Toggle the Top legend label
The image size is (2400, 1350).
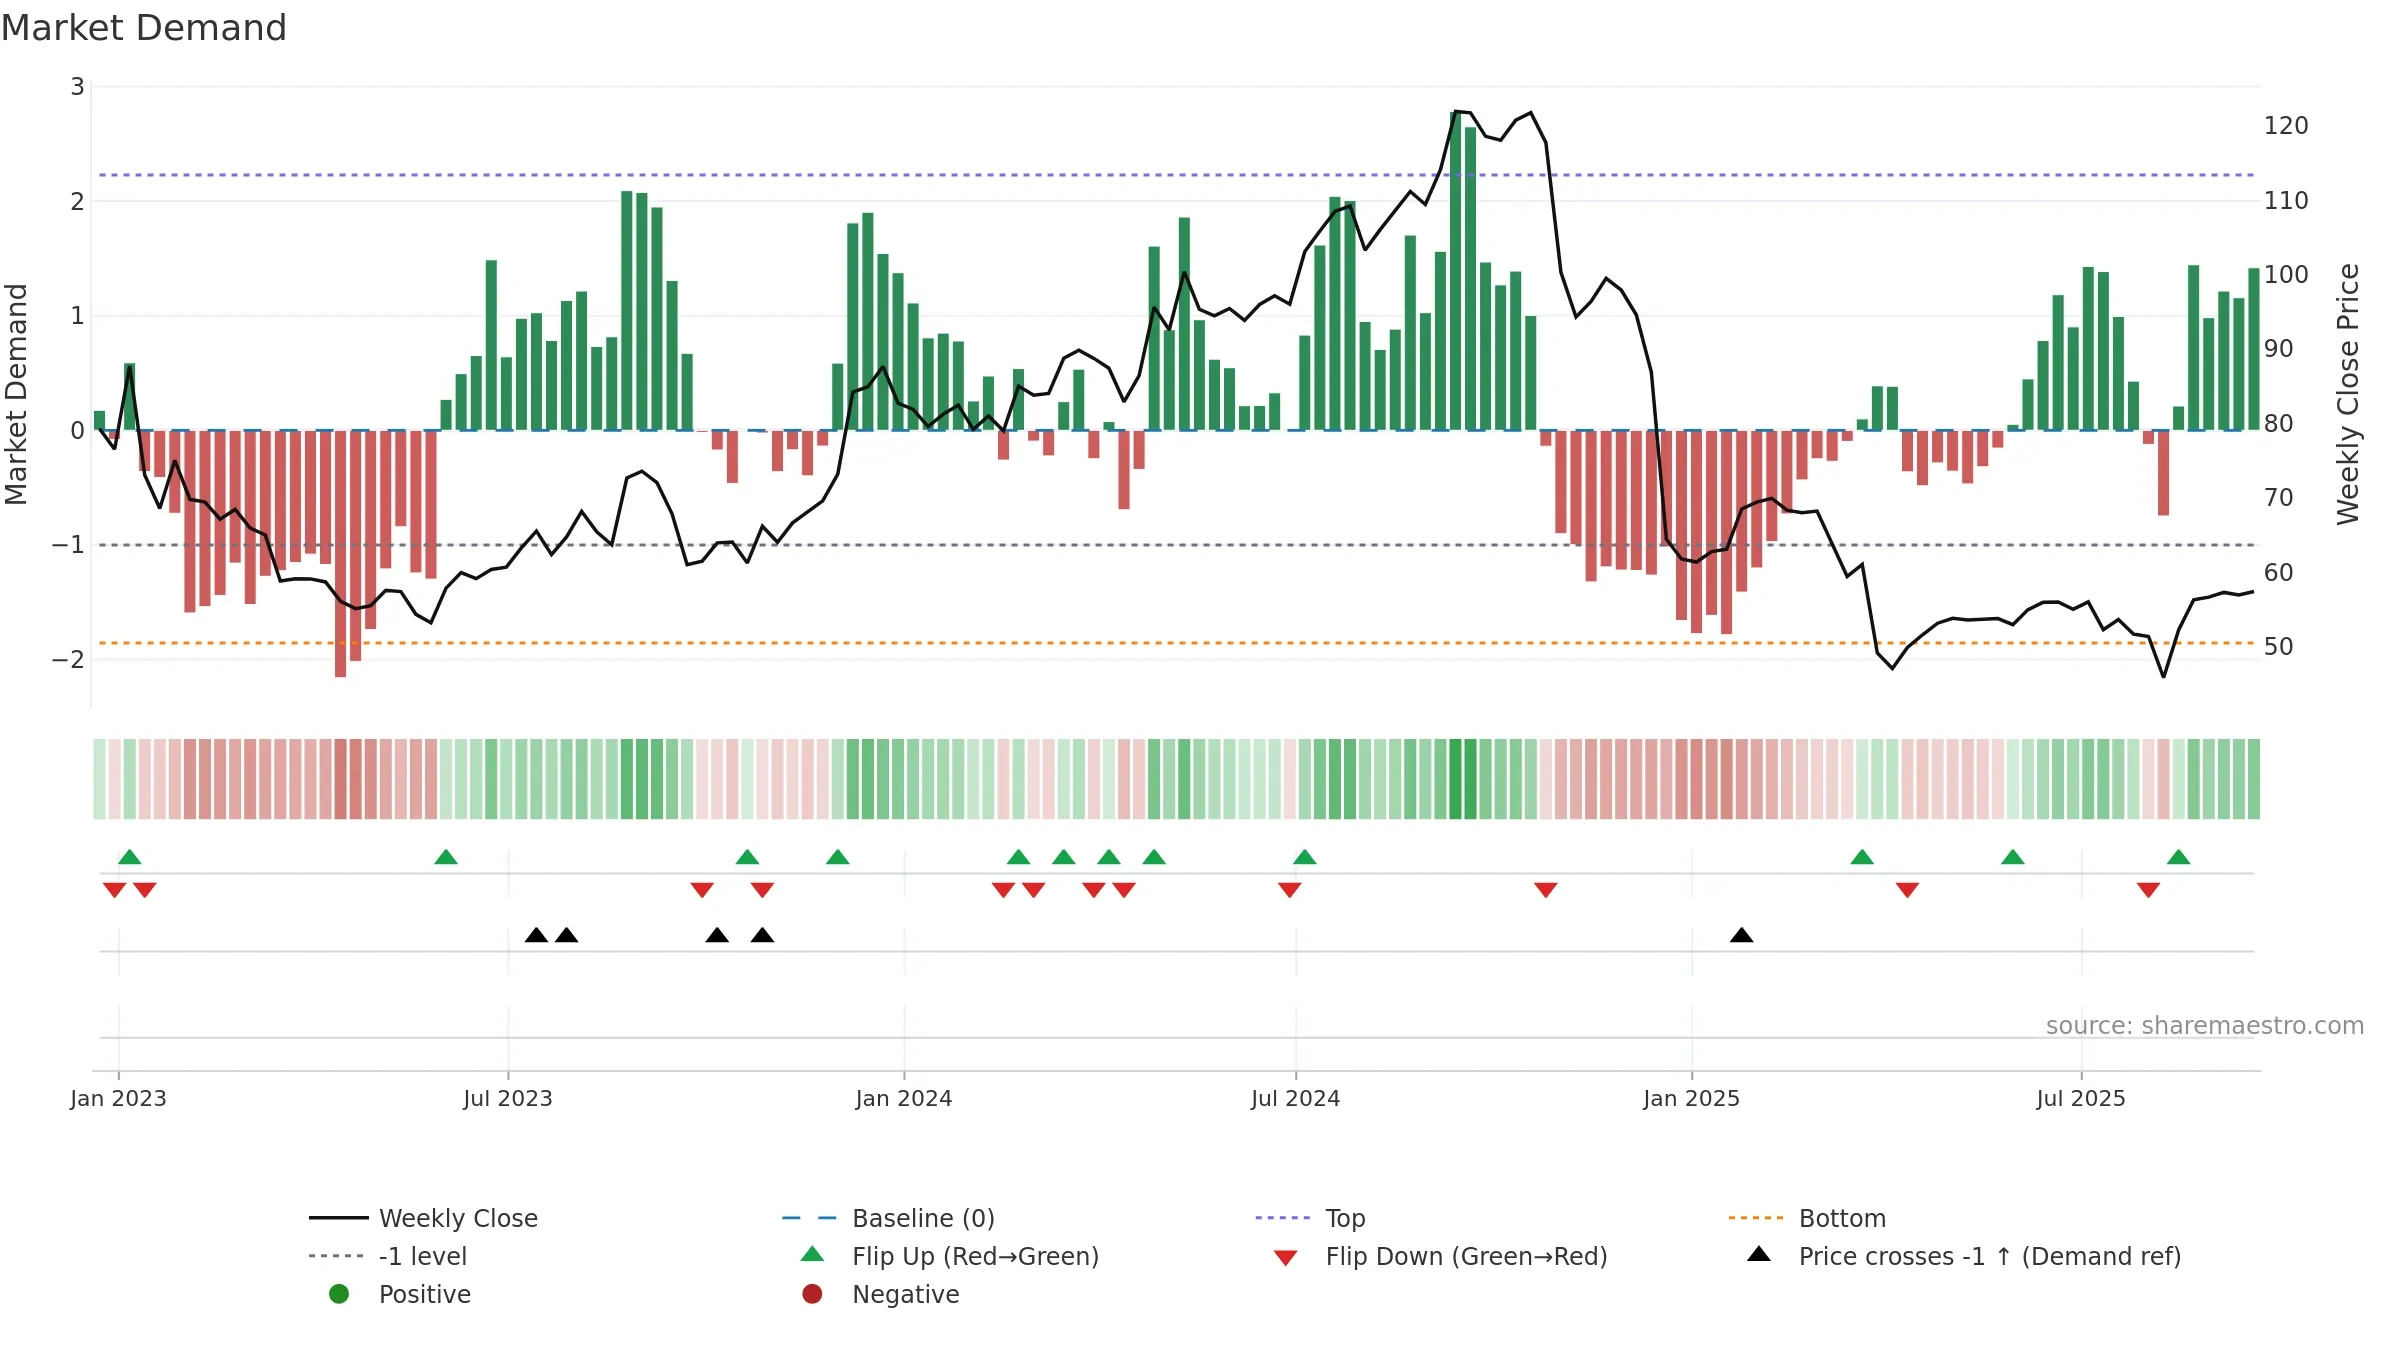click(x=1345, y=1218)
